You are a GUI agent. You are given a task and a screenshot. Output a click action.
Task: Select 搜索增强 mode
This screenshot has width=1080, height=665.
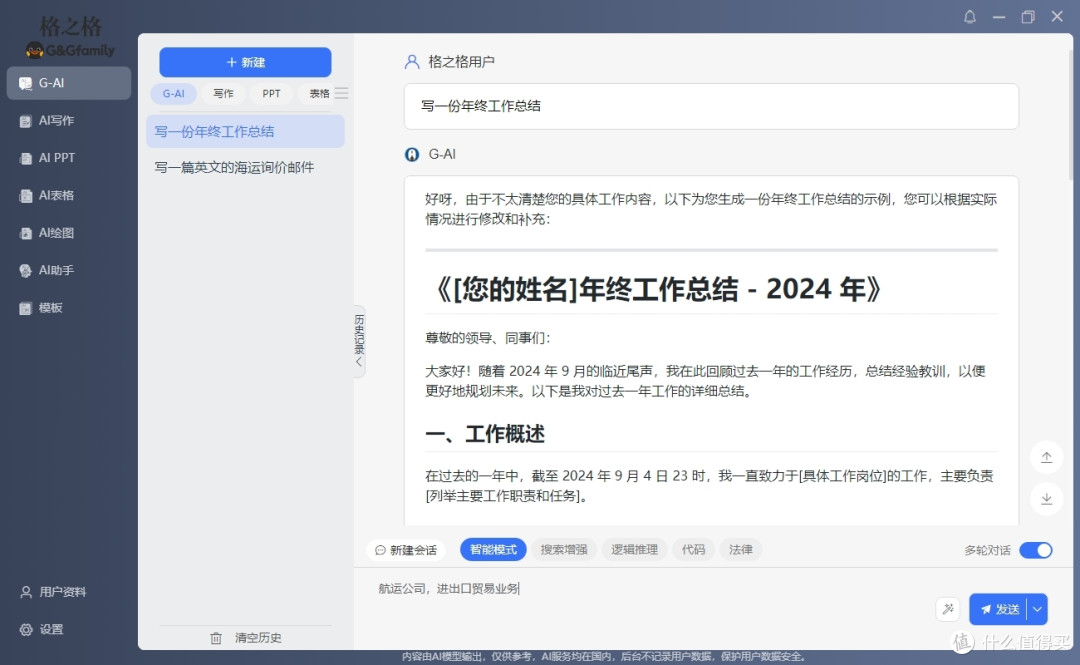pos(563,550)
